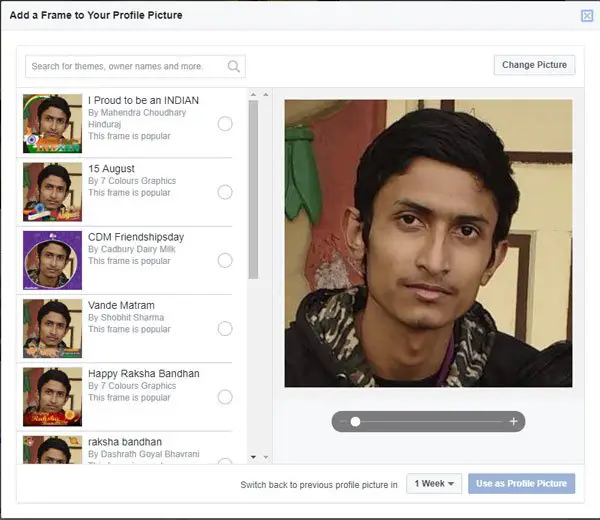
Task: Click the raksha bandhan frame thumbnail
Action: point(52,450)
